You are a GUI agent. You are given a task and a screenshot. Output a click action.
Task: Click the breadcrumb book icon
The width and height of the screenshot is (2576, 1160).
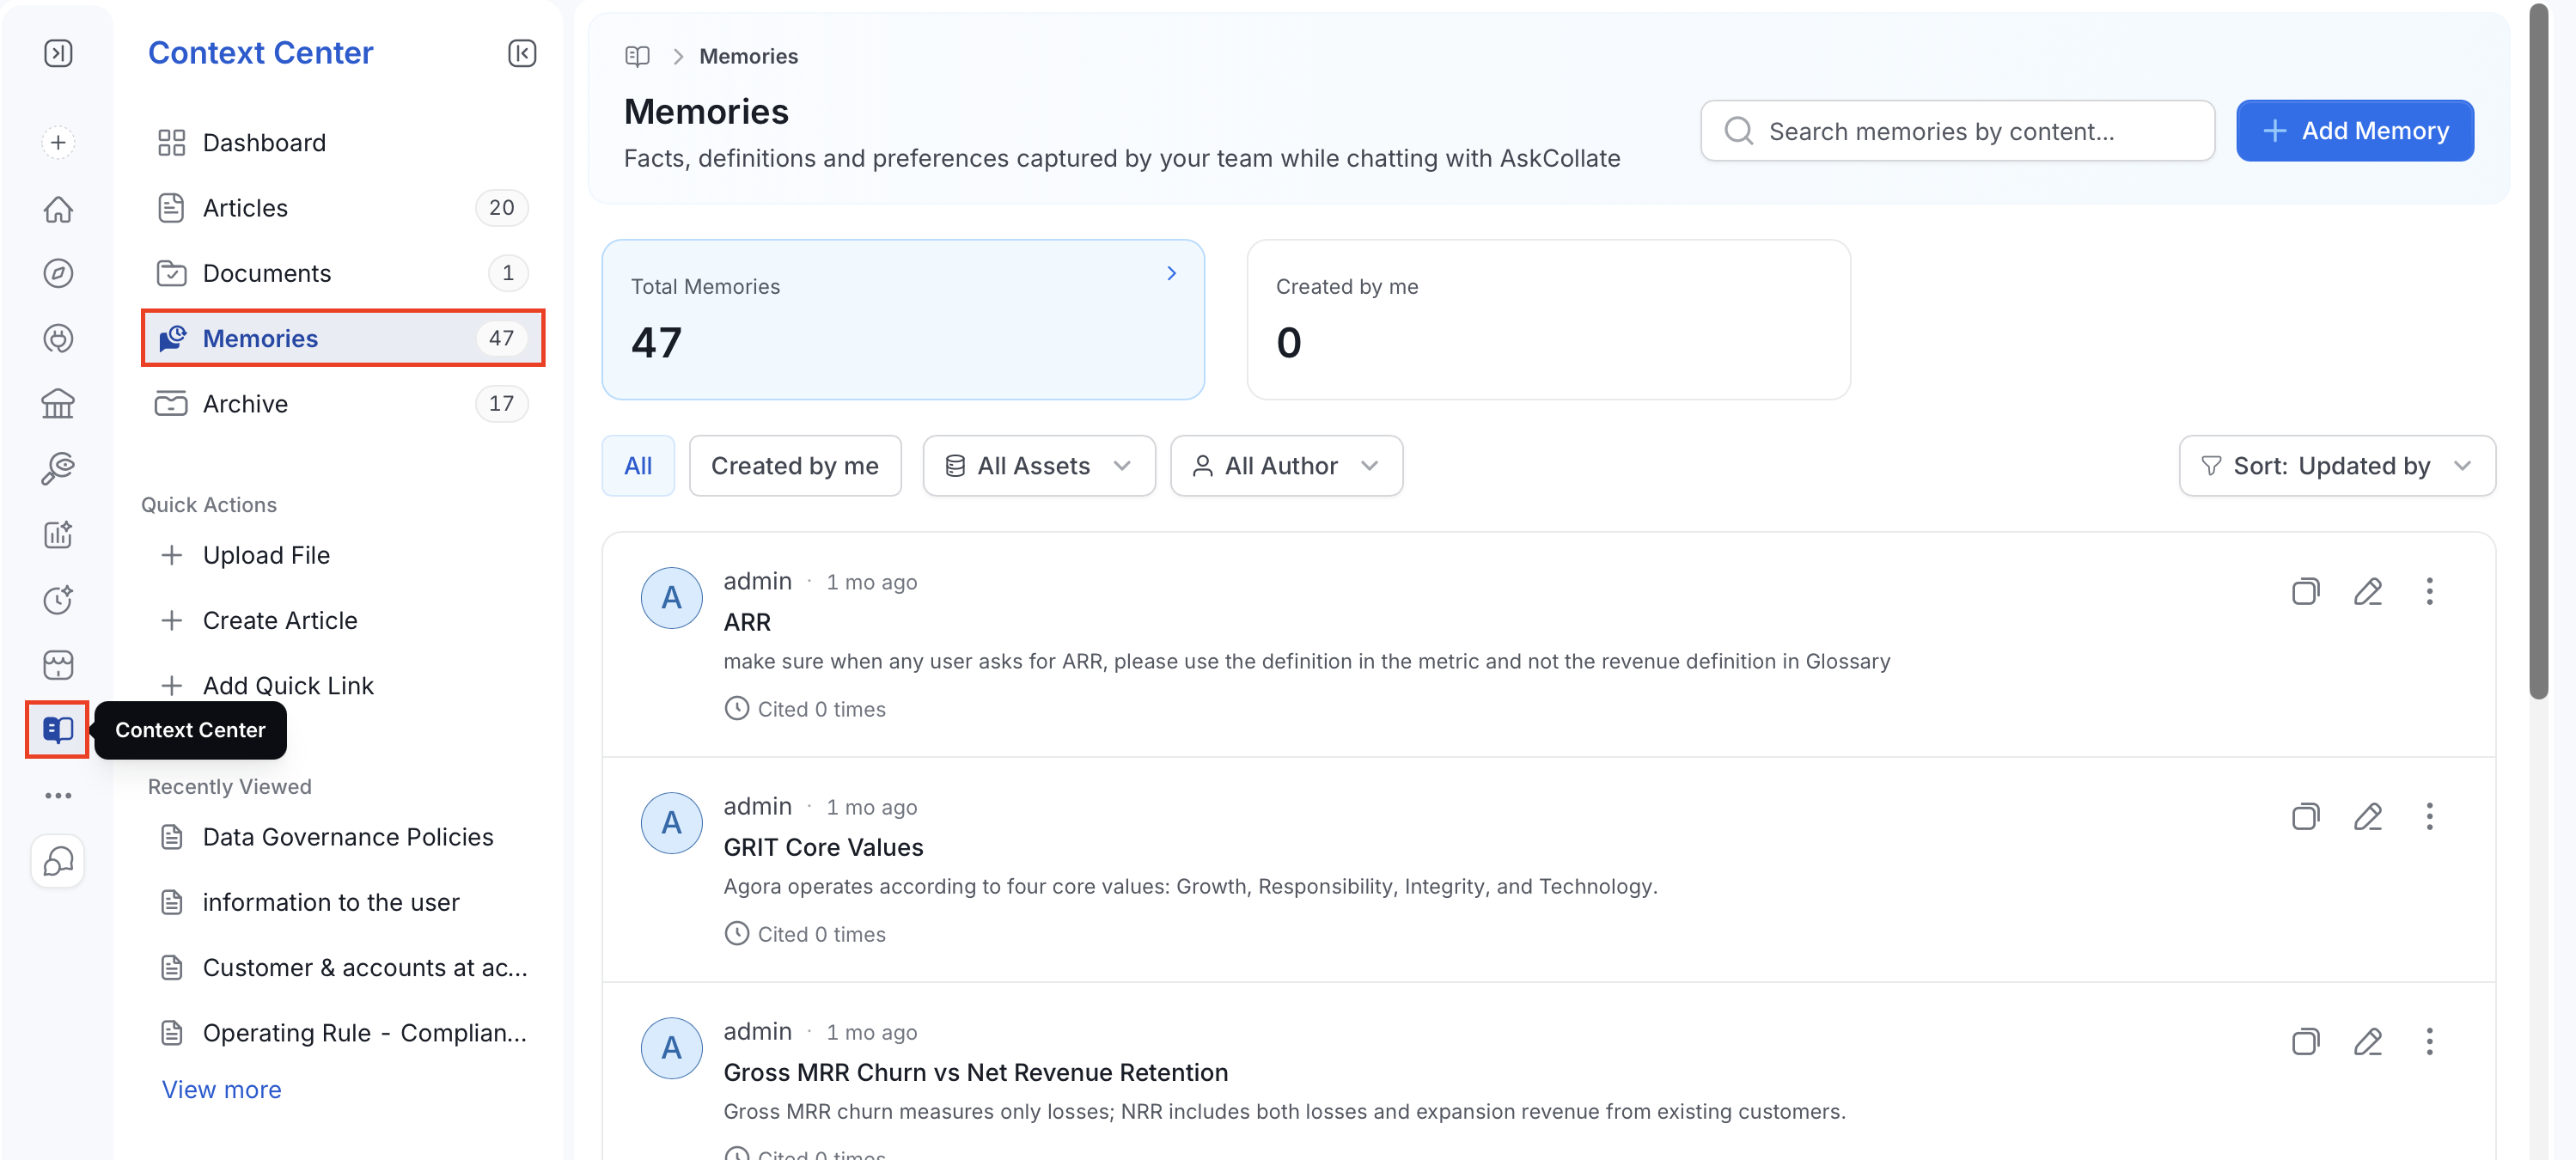(x=637, y=56)
